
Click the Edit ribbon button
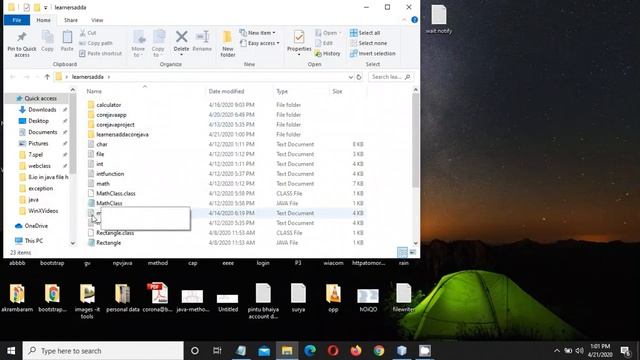[x=324, y=43]
